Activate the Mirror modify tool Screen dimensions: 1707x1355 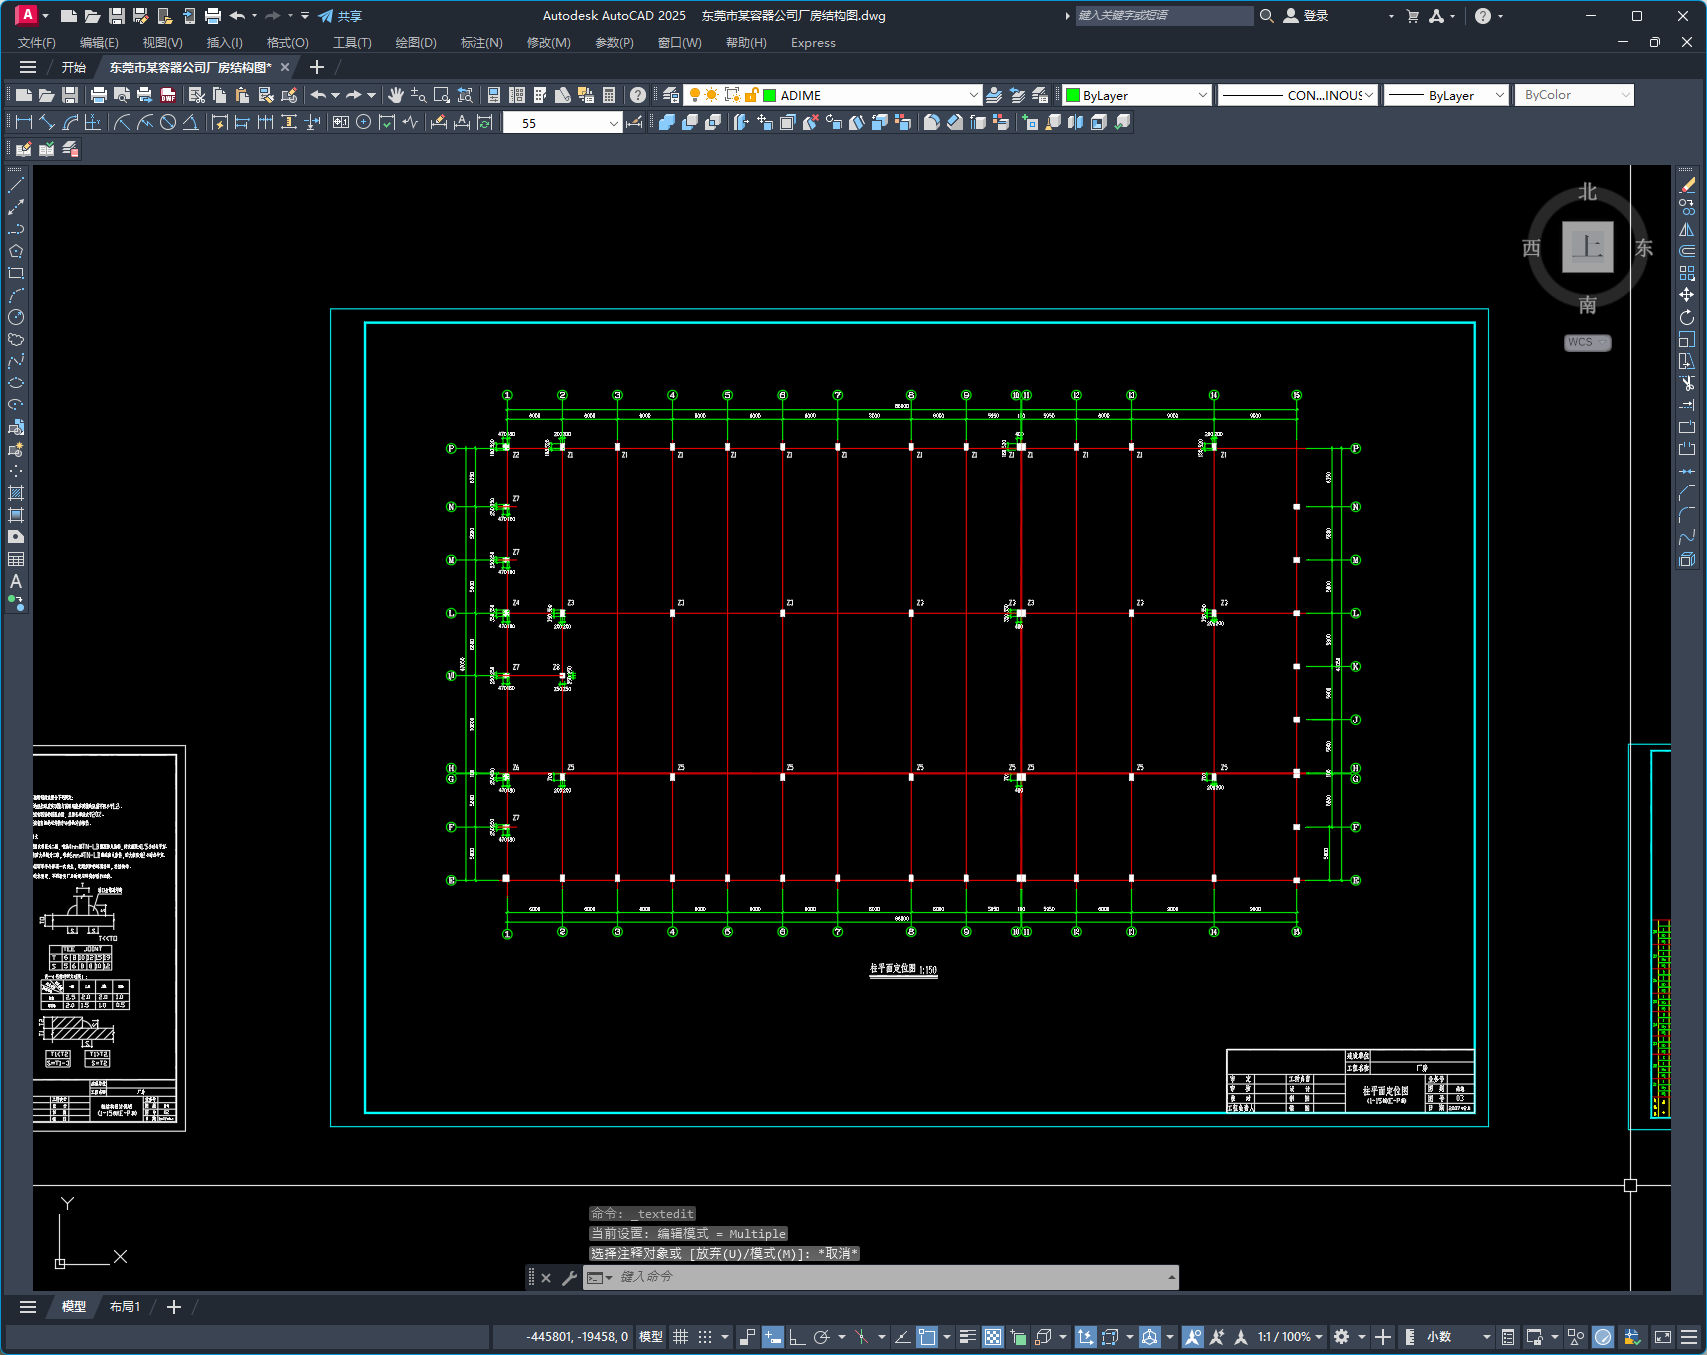tap(1687, 229)
